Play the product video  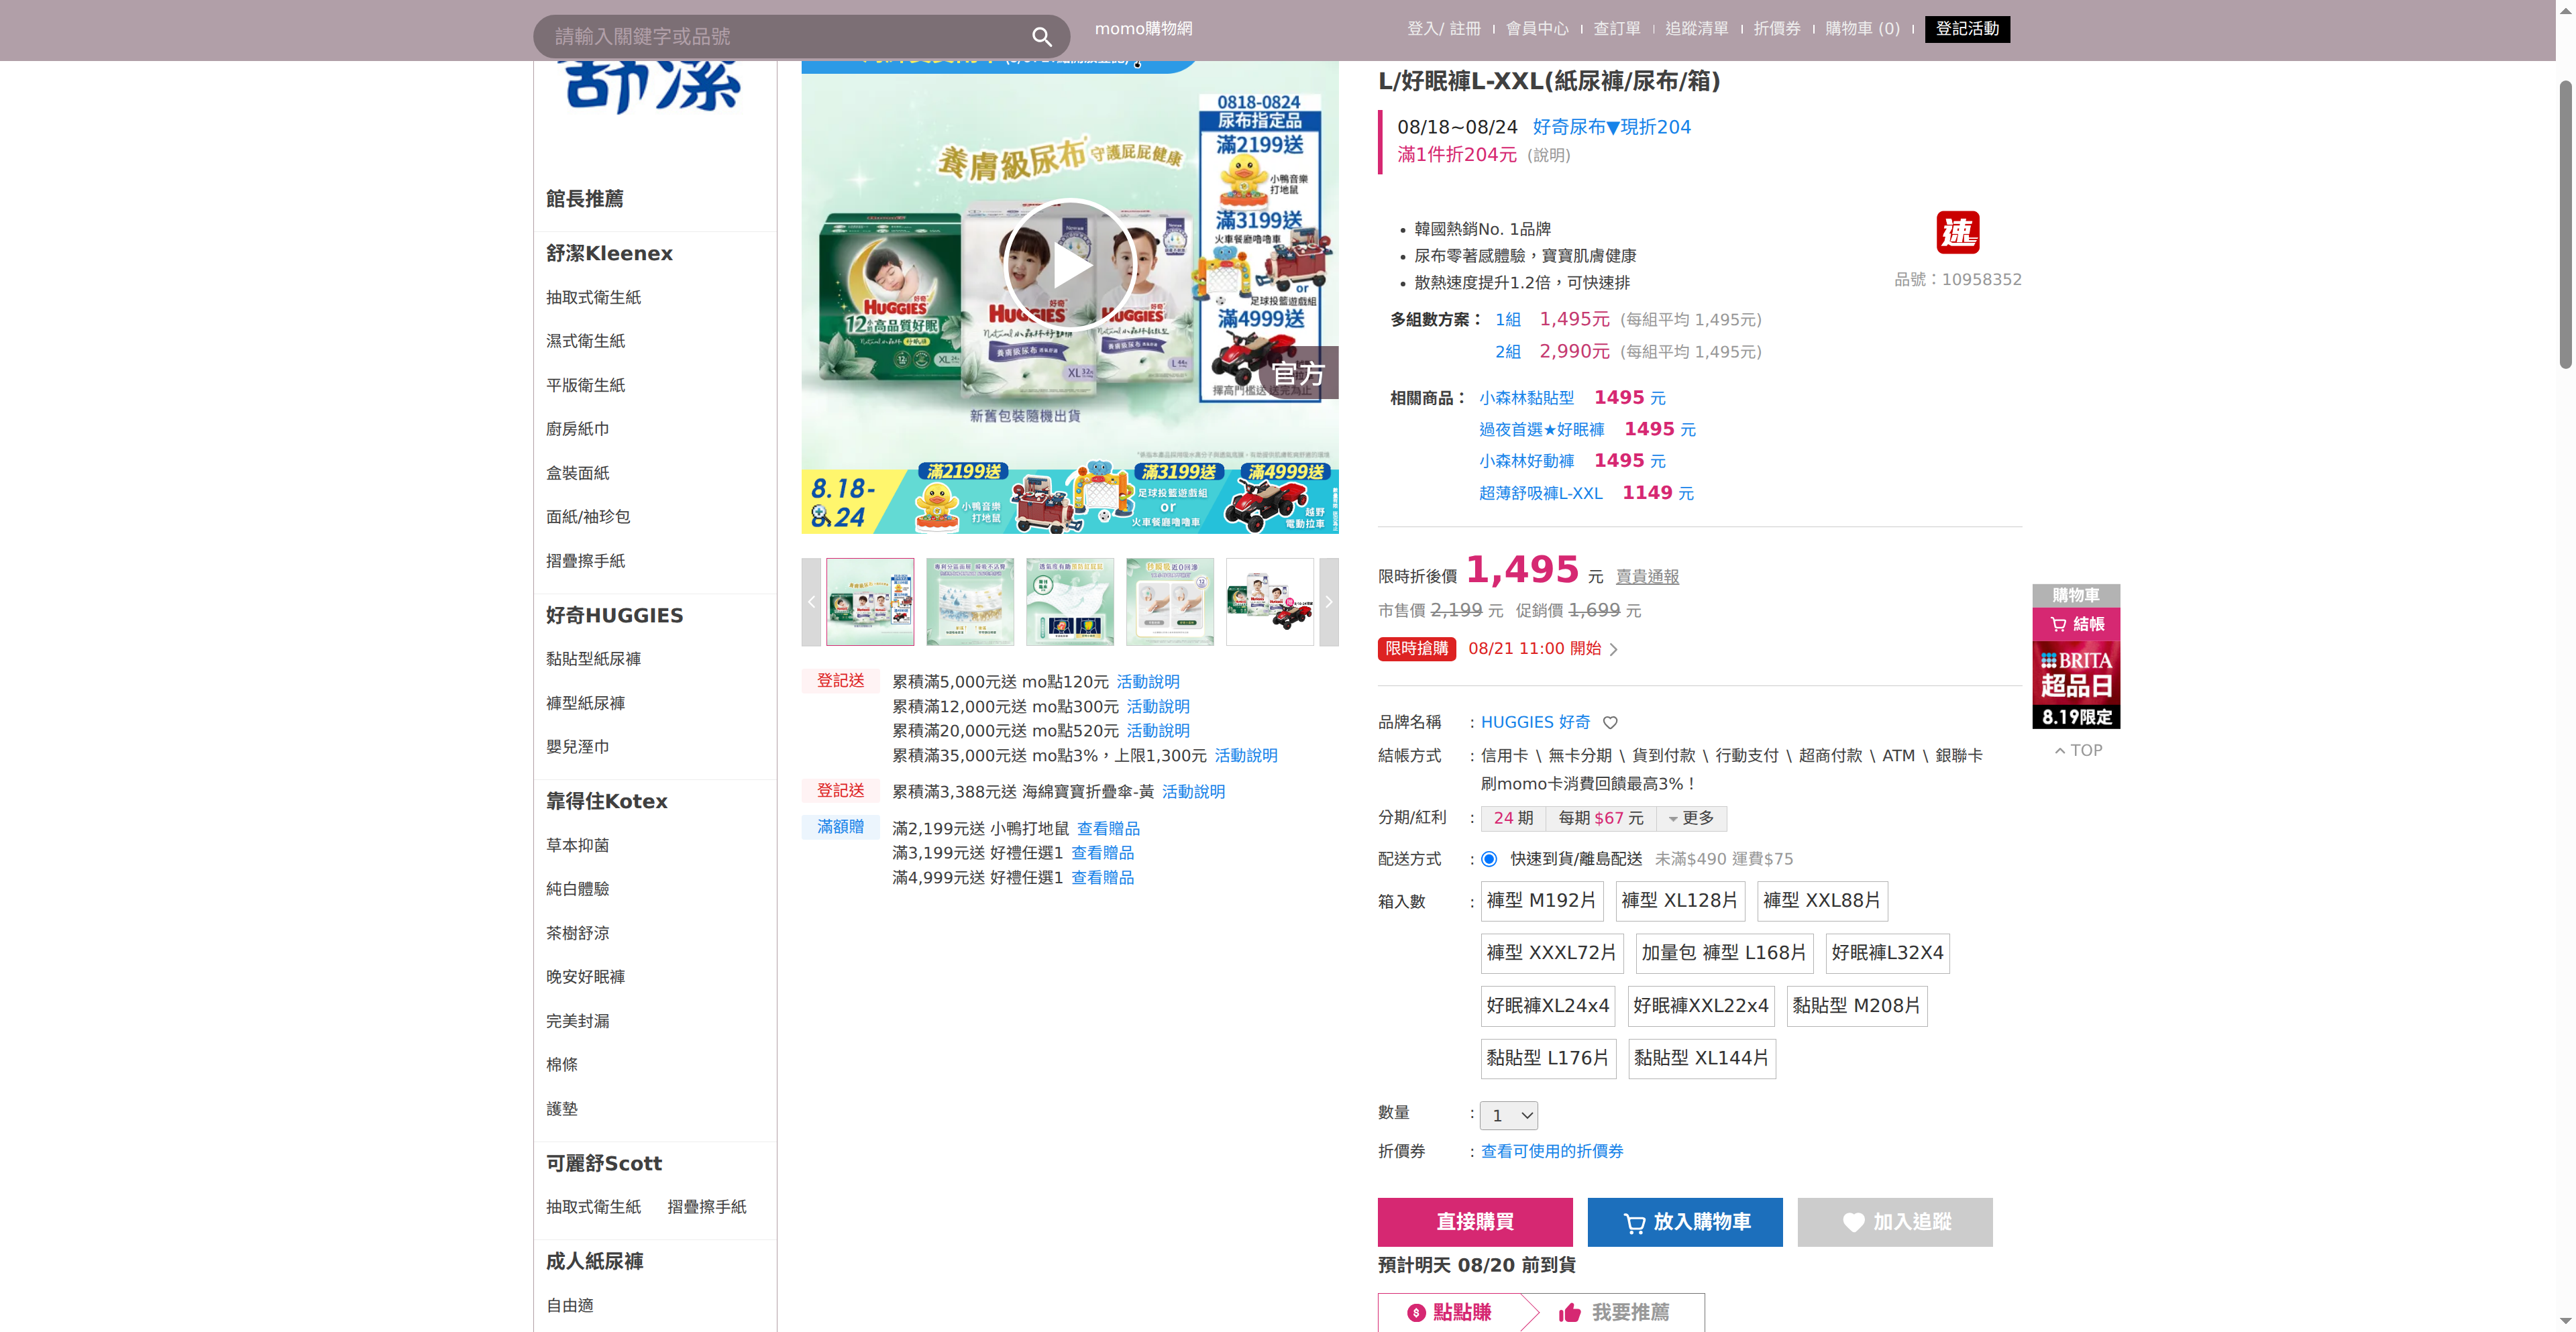click(x=1069, y=266)
